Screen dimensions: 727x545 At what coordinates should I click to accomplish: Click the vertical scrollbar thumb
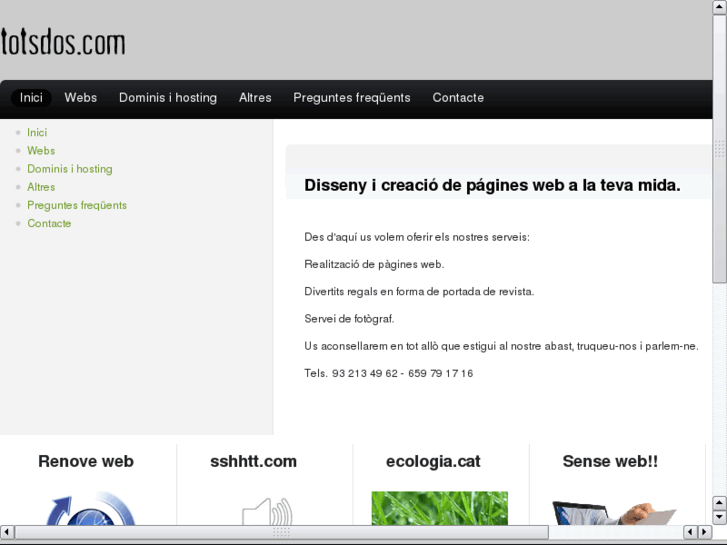click(720, 148)
